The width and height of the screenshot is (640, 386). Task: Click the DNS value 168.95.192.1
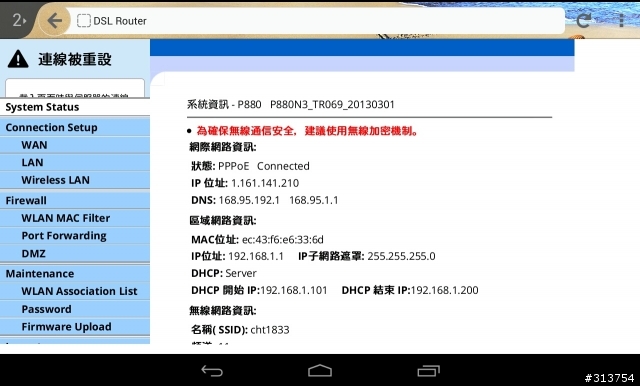click(x=249, y=200)
